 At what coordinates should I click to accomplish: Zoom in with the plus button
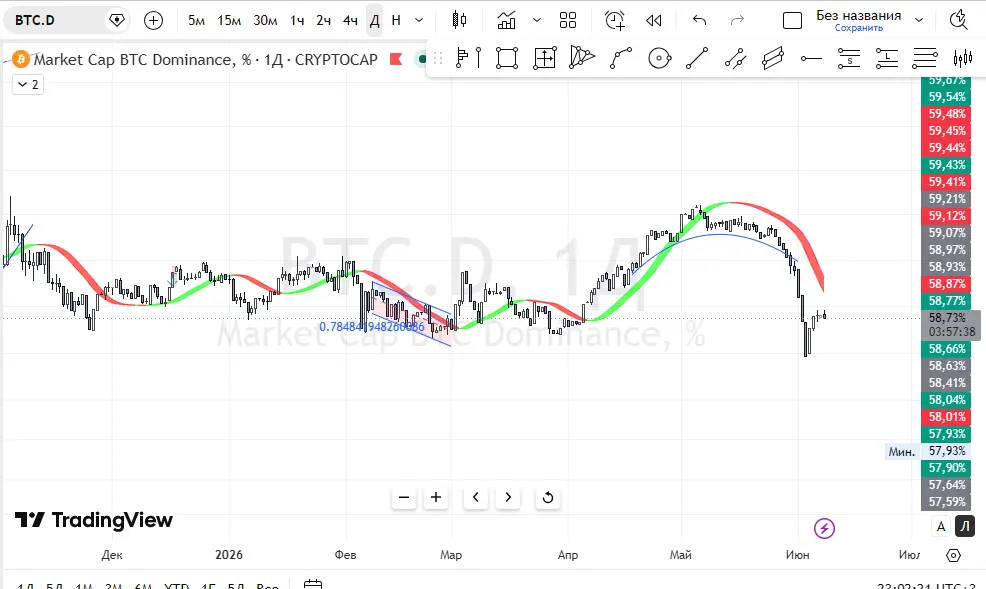click(x=436, y=497)
